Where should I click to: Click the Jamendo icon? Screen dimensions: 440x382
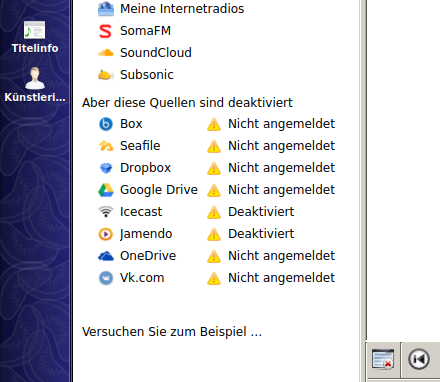coord(106,234)
